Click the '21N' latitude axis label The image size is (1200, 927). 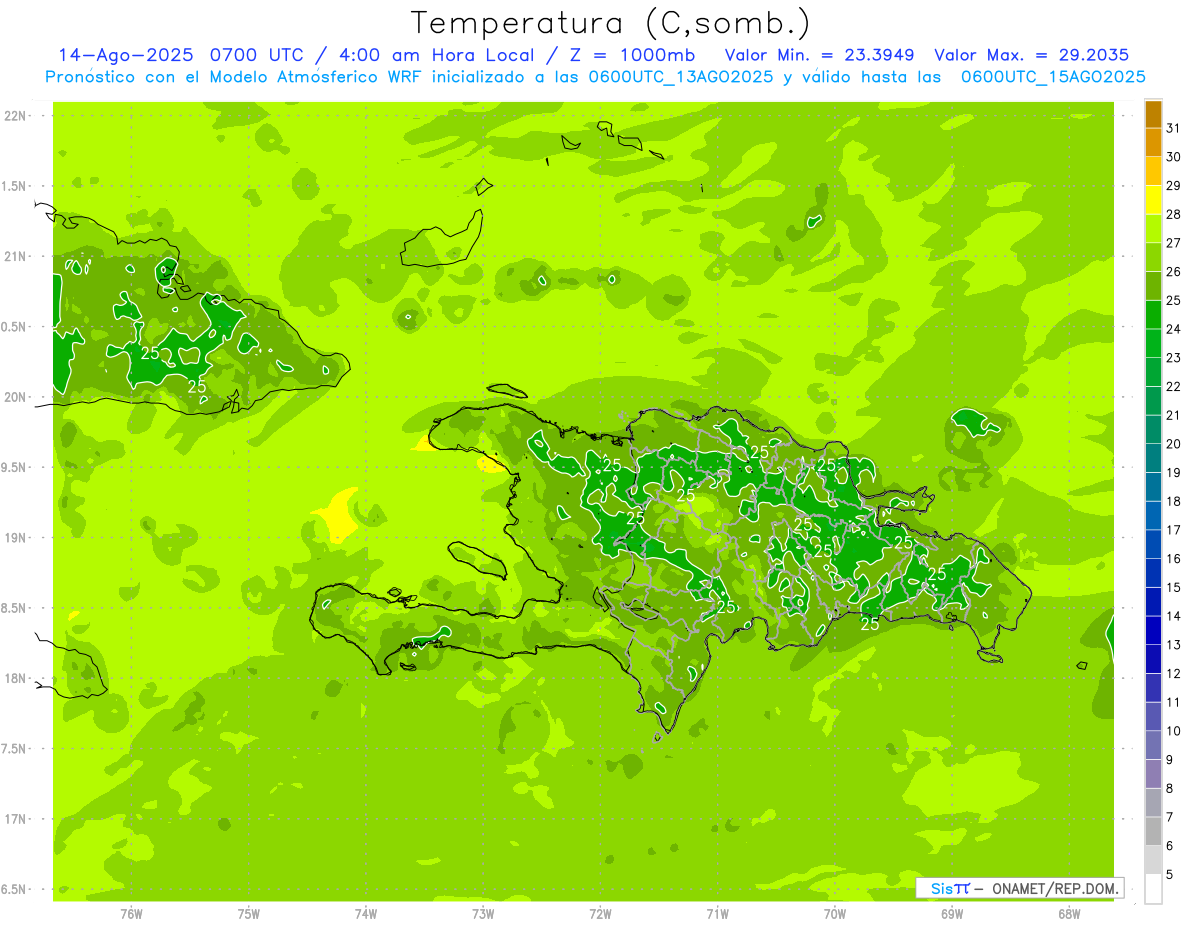[x=15, y=257]
